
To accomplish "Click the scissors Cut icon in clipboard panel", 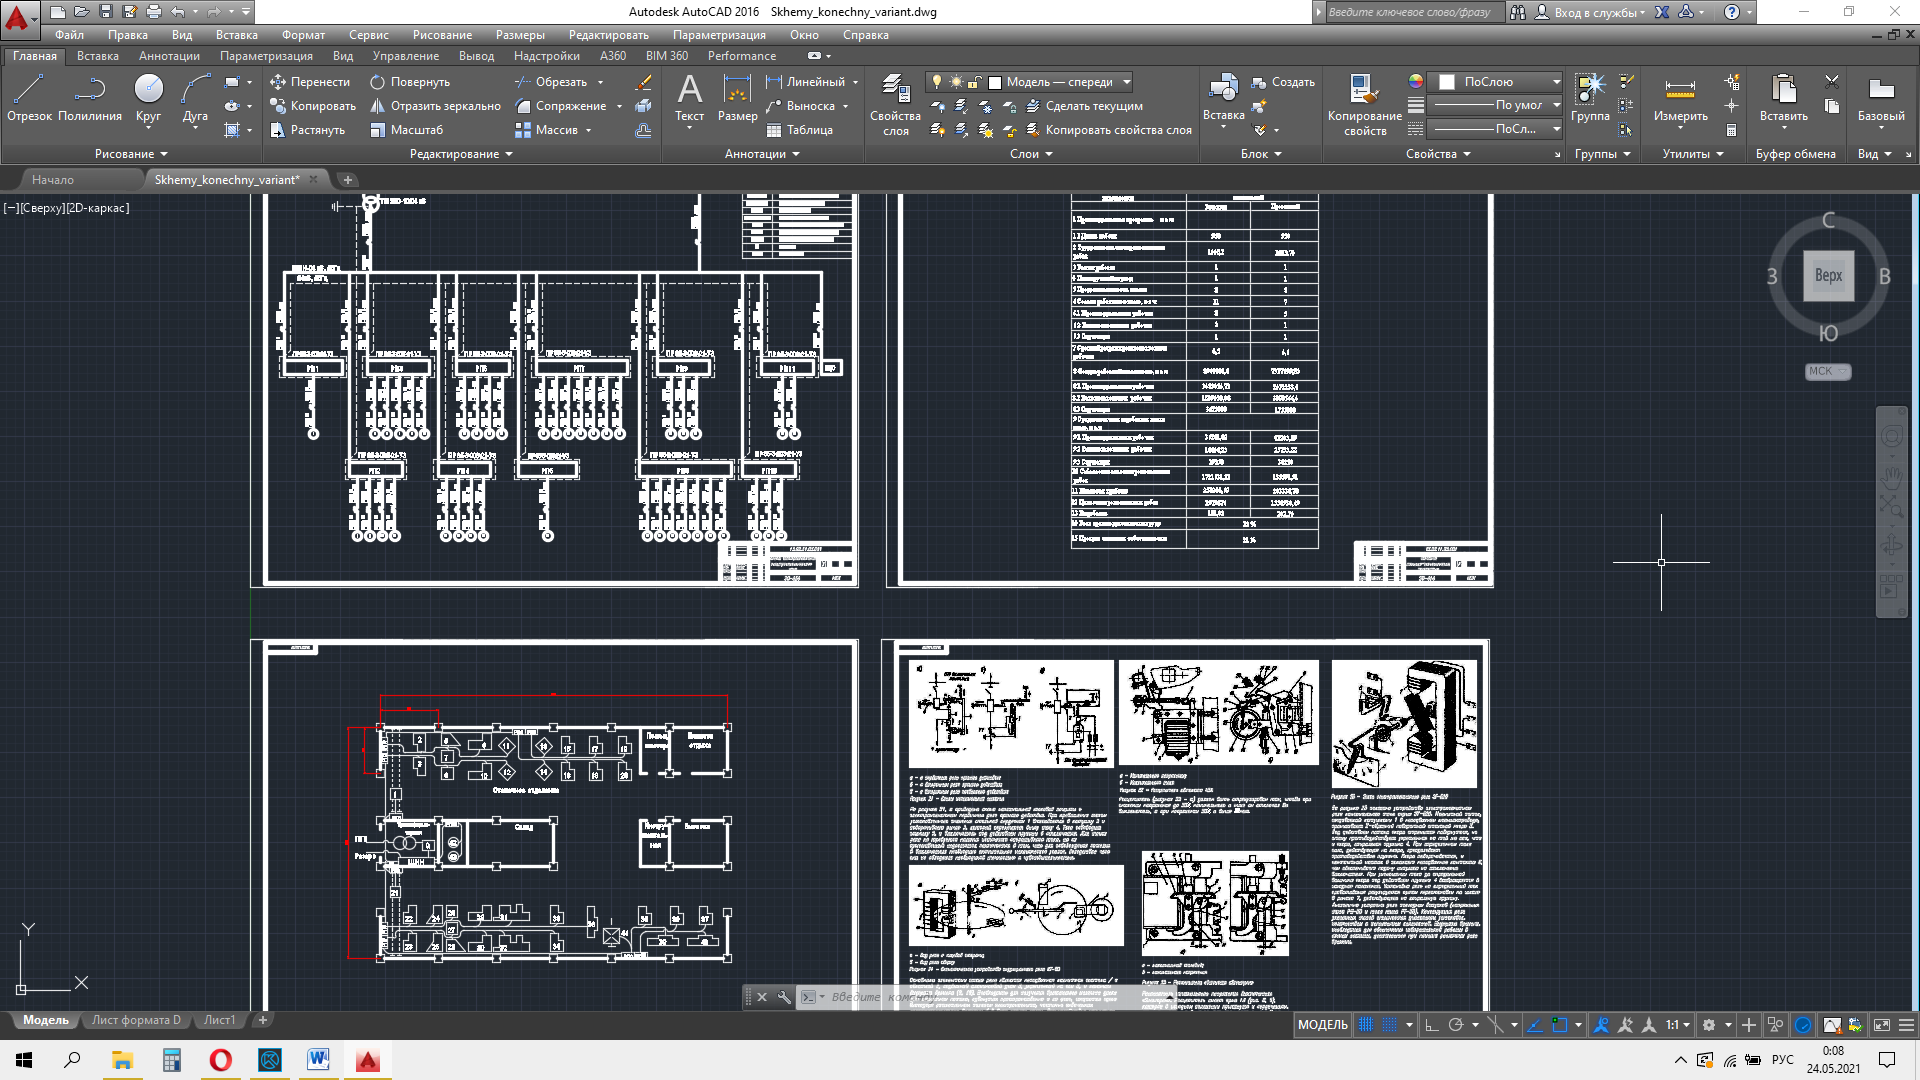I will (x=1832, y=82).
